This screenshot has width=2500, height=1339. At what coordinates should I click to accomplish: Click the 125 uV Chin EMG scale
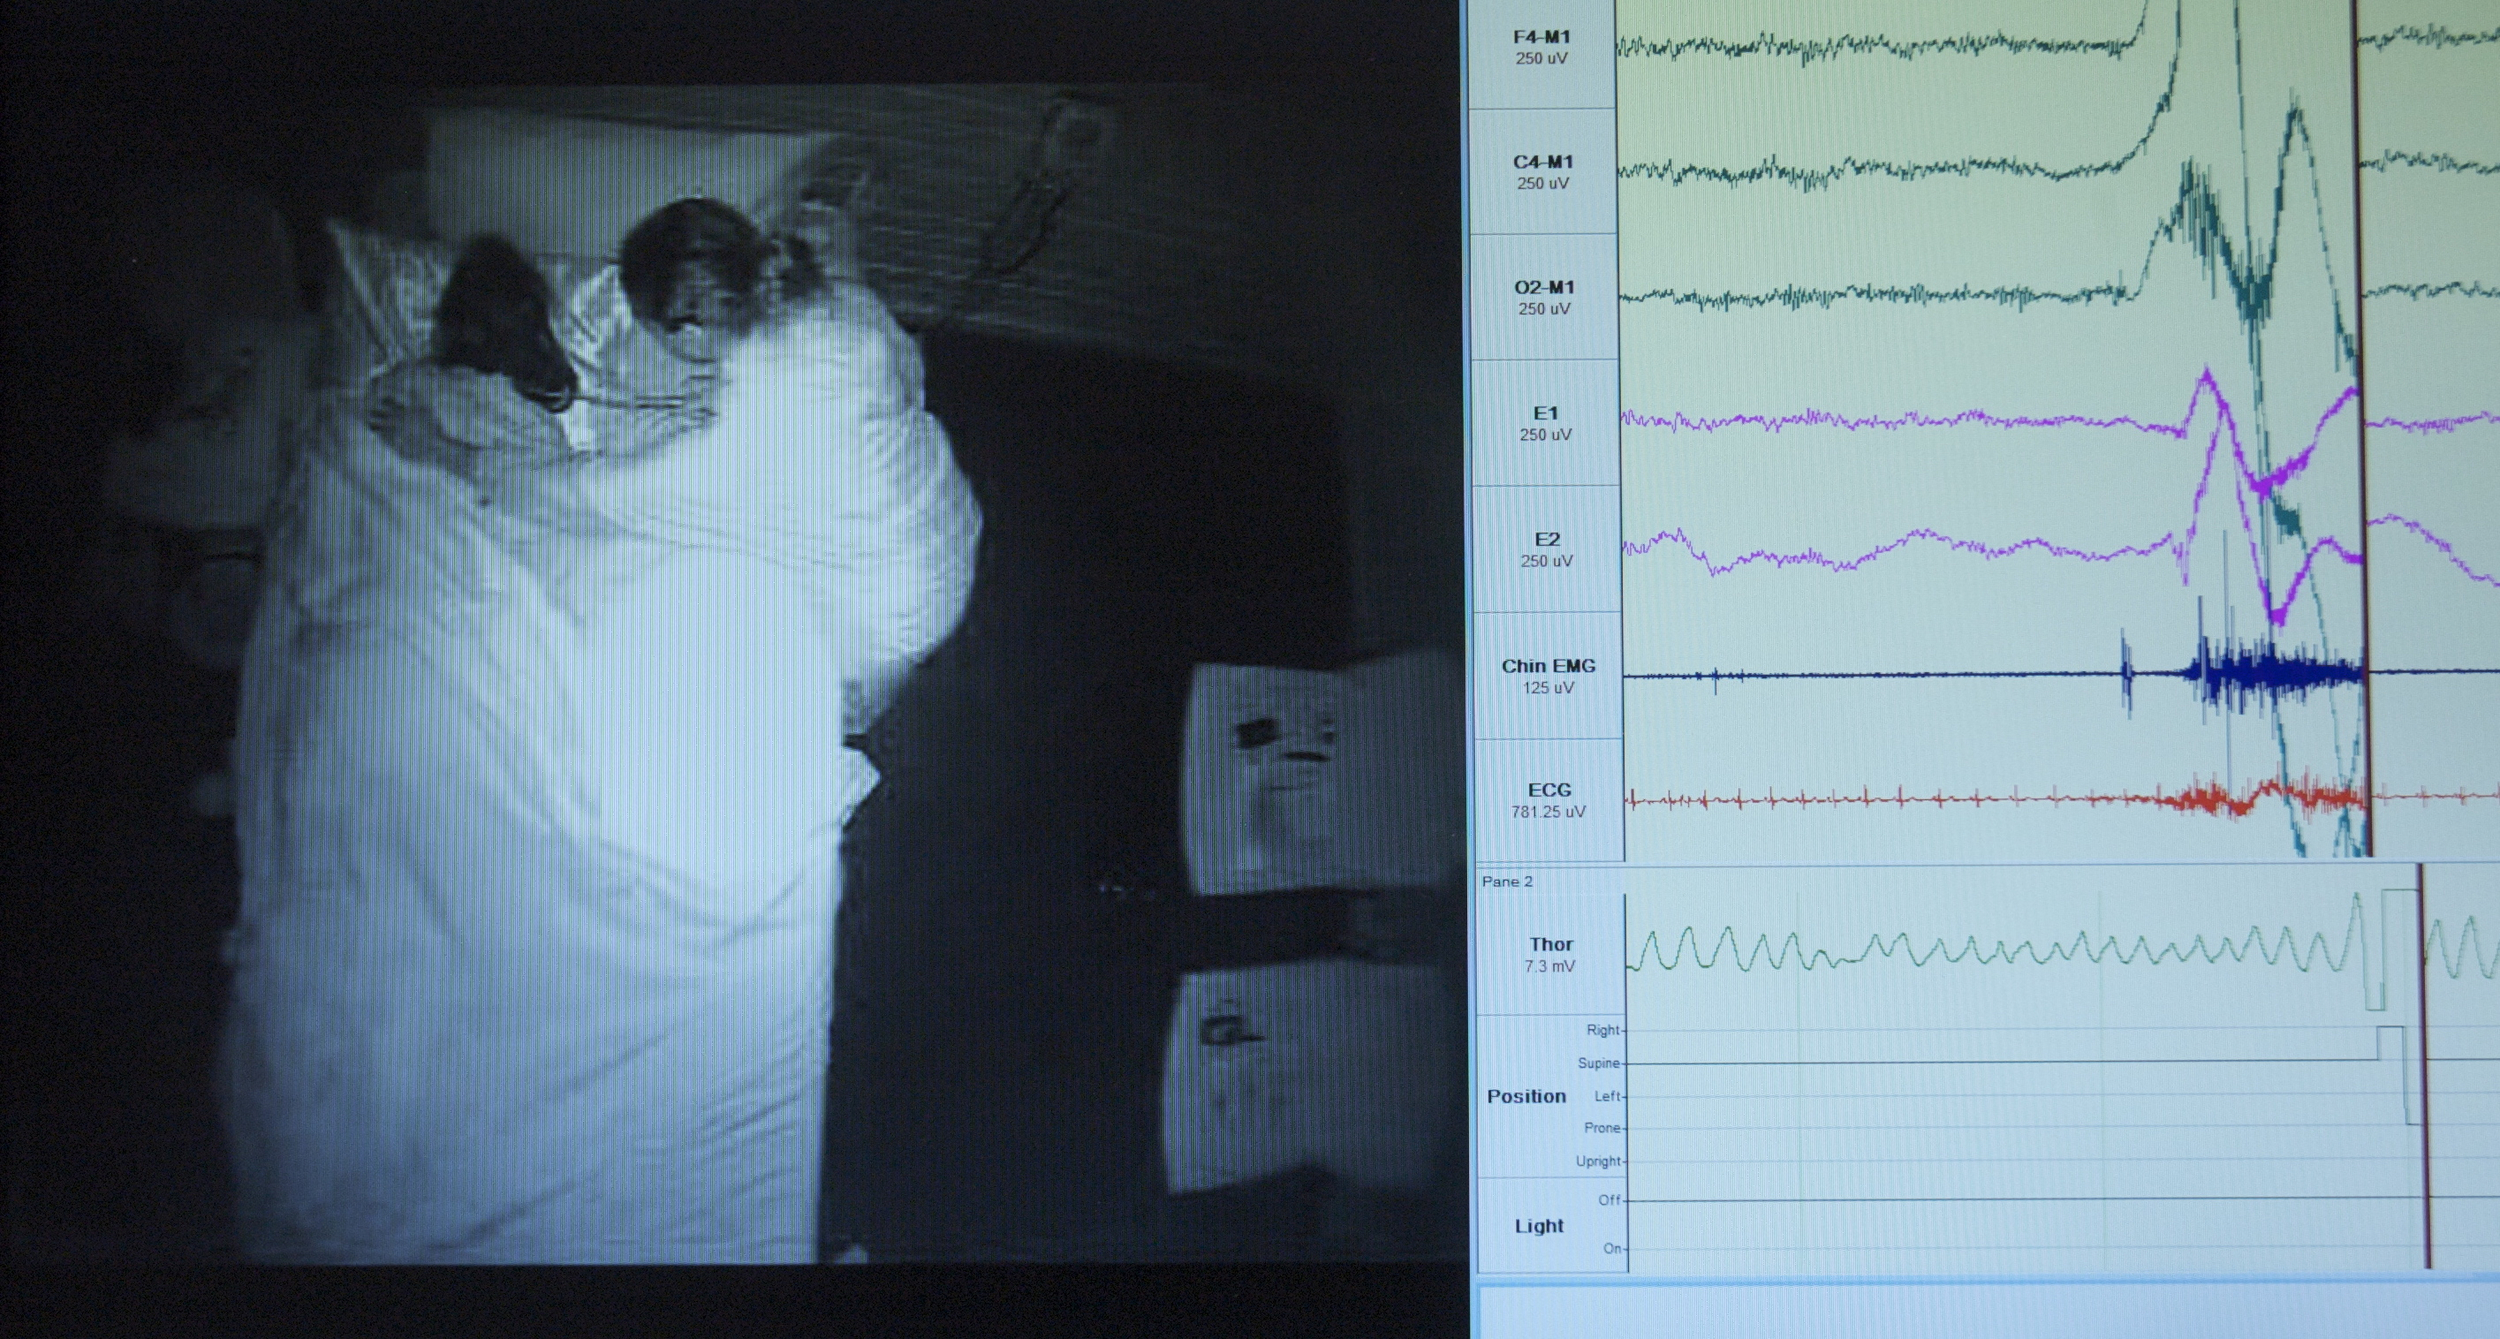click(x=1548, y=688)
